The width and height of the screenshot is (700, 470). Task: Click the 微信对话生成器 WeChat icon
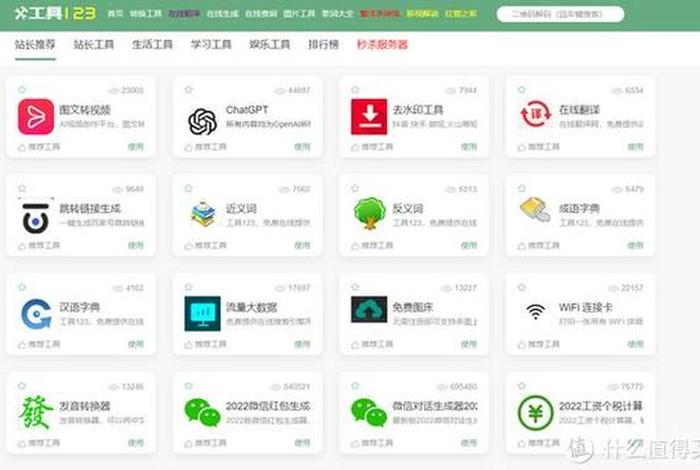[369, 412]
